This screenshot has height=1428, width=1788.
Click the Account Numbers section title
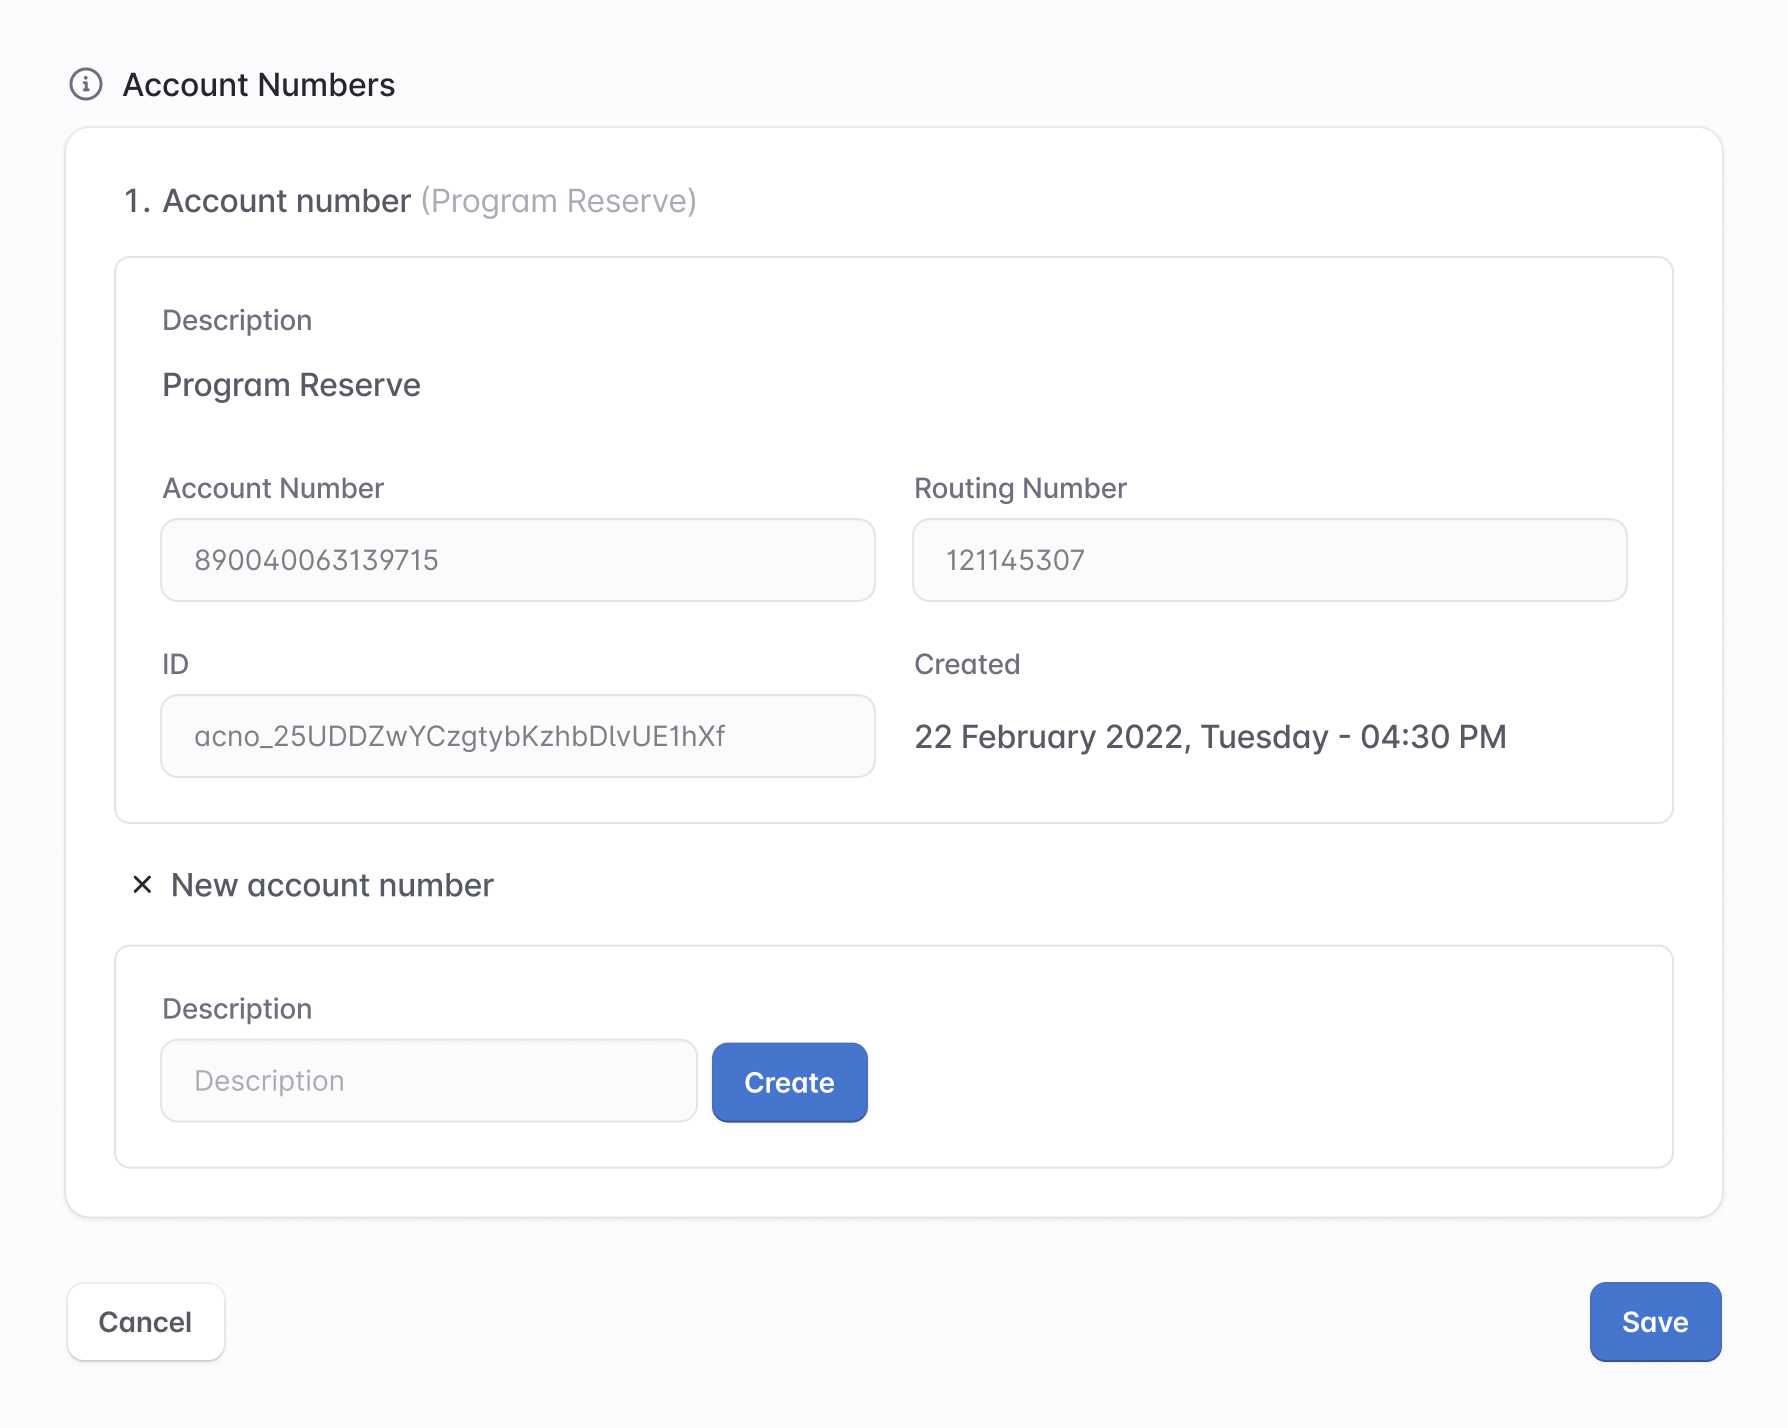258,85
